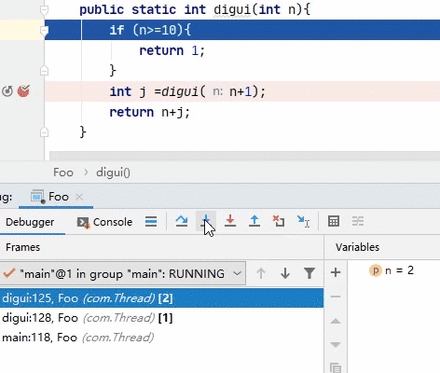Click the recursive call gutter icon
Viewport: 440px width, 373px height.
[x=7, y=91]
